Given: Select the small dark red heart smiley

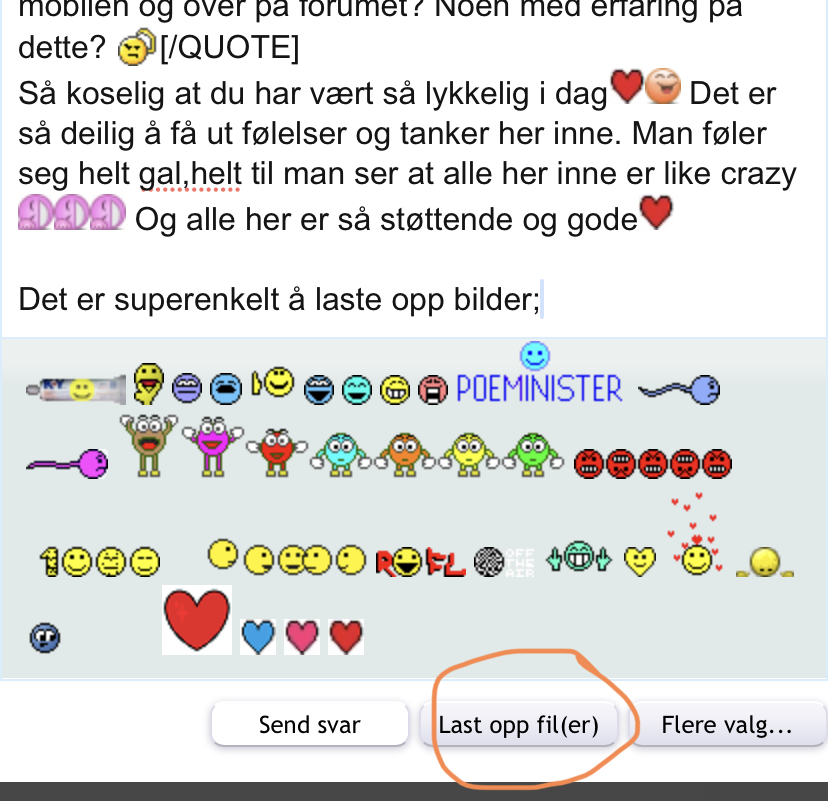Looking at the screenshot, I should [346, 637].
